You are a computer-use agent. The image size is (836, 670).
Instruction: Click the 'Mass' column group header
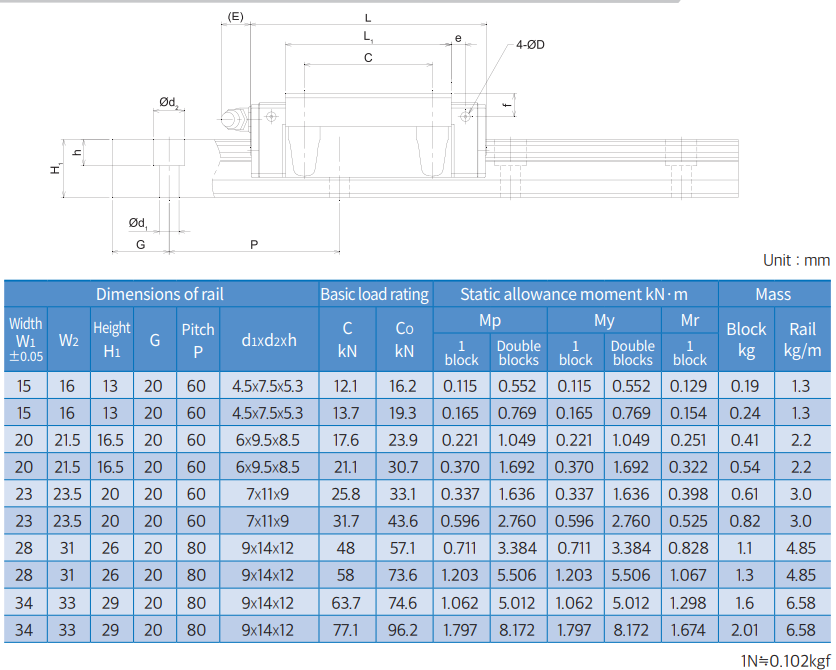pyautogui.click(x=773, y=294)
